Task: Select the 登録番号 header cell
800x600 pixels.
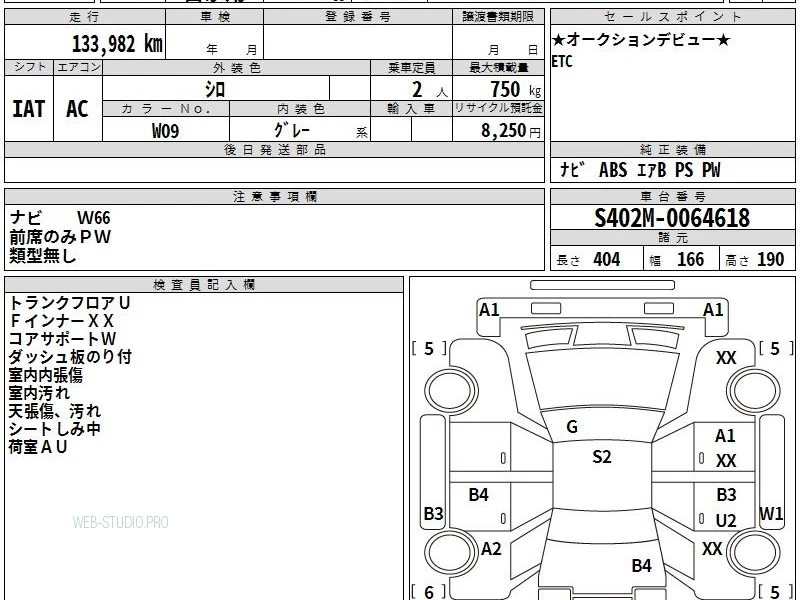Action: coord(358,17)
